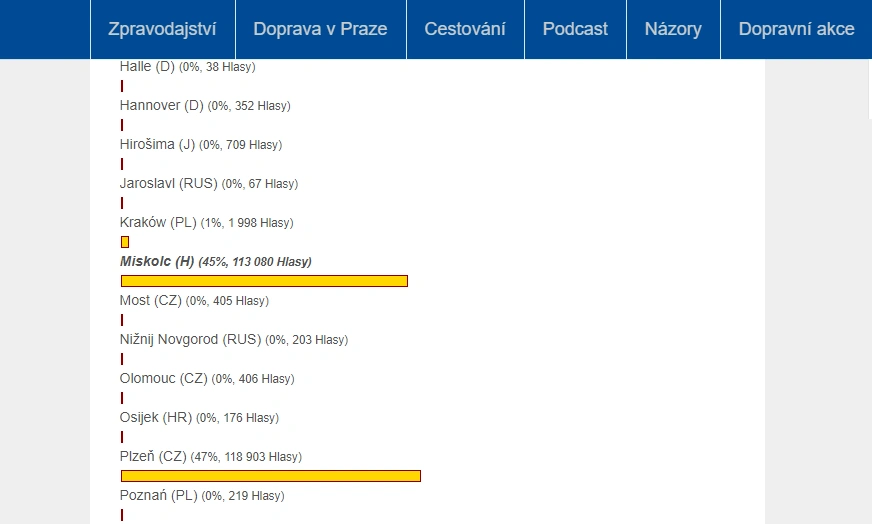The height and width of the screenshot is (524, 872).
Task: Select the Podcast navigation item
Action: click(x=575, y=29)
